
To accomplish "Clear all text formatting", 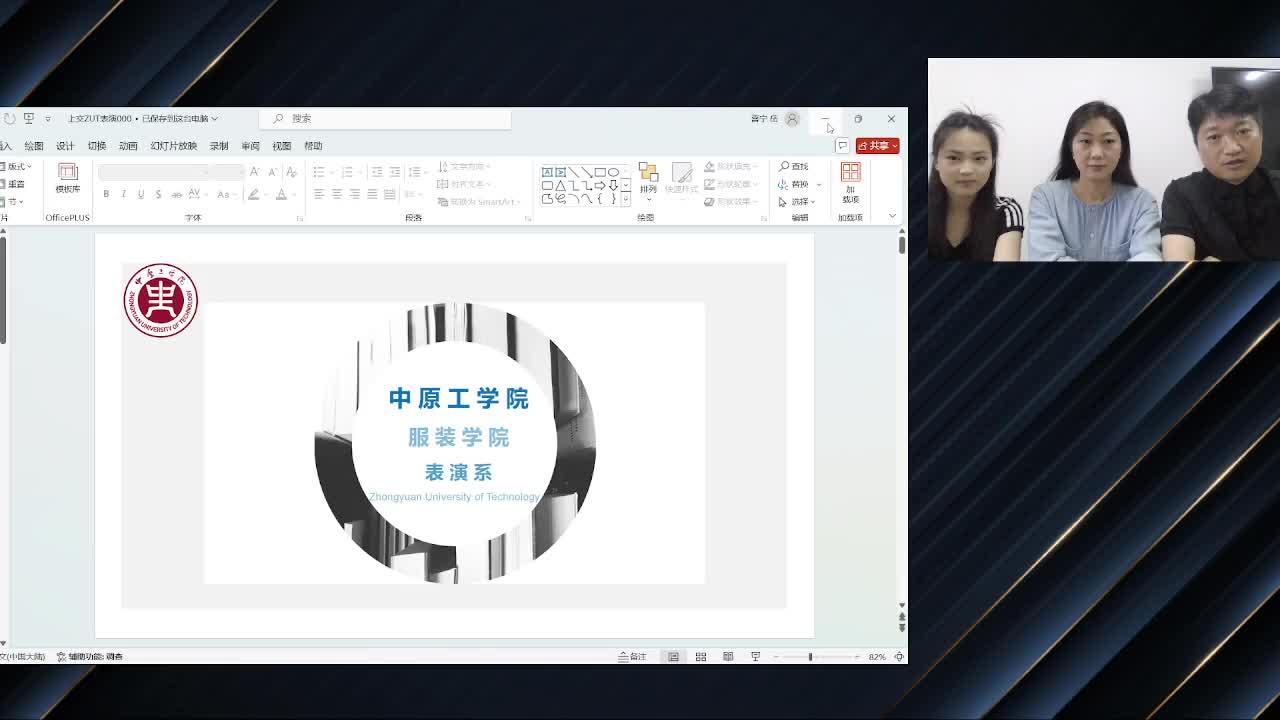I will (291, 172).
